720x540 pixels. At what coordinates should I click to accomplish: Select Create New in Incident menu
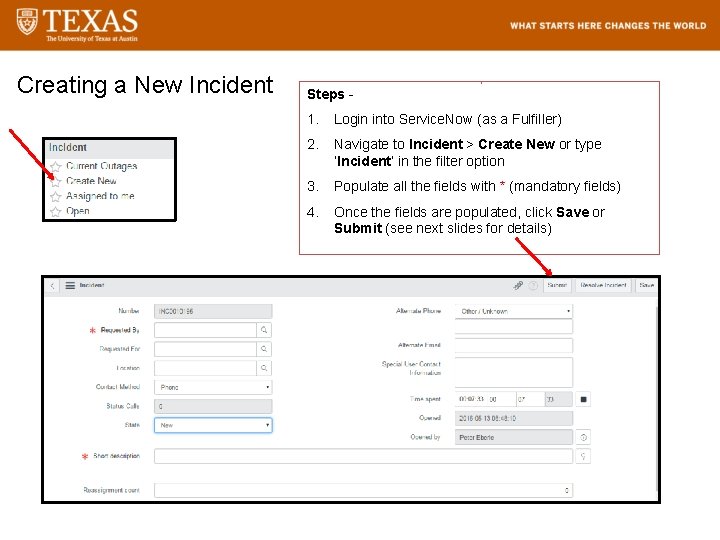click(91, 181)
